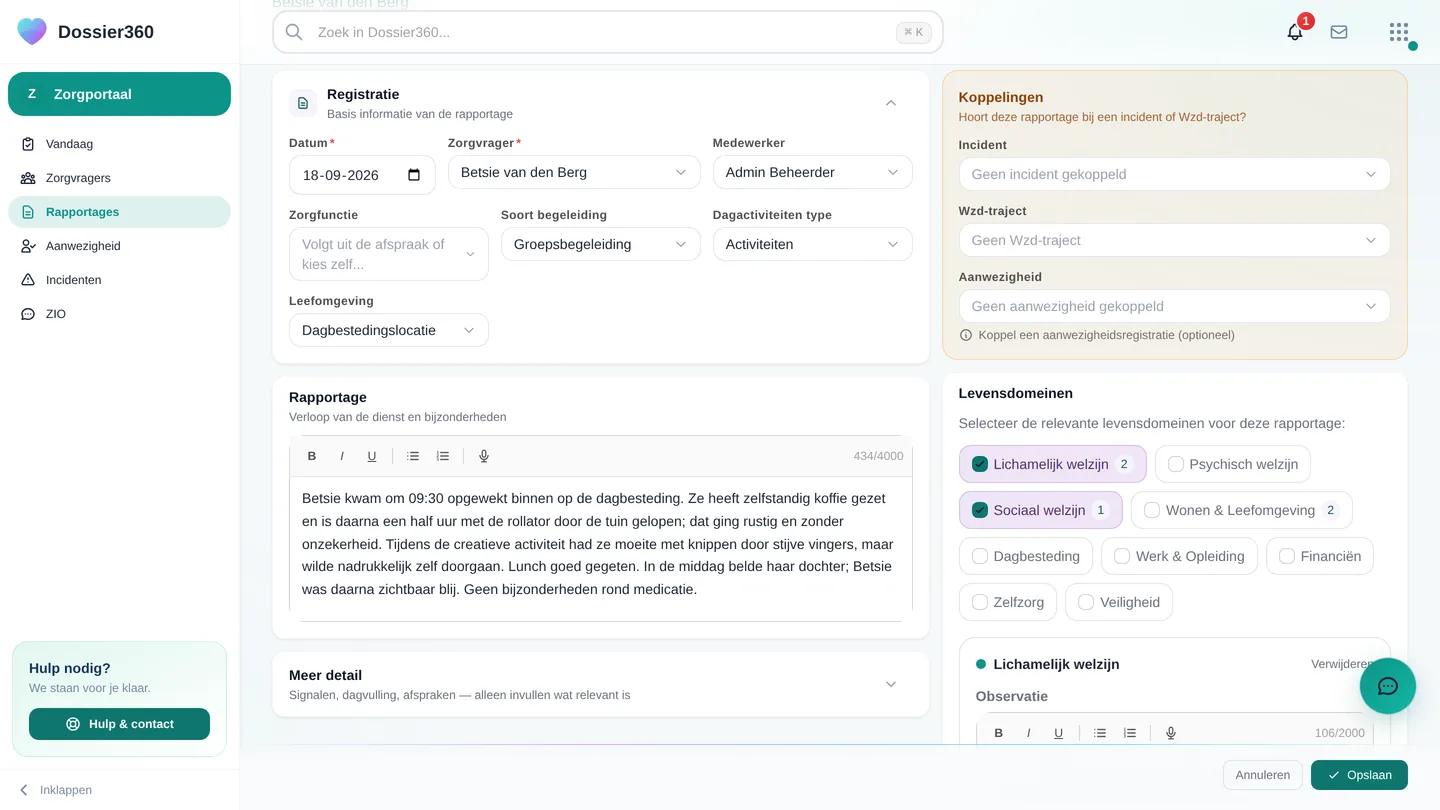Uncheck the Sociaal welzijn domain
Image resolution: width=1440 pixels, height=810 pixels.
click(x=980, y=510)
